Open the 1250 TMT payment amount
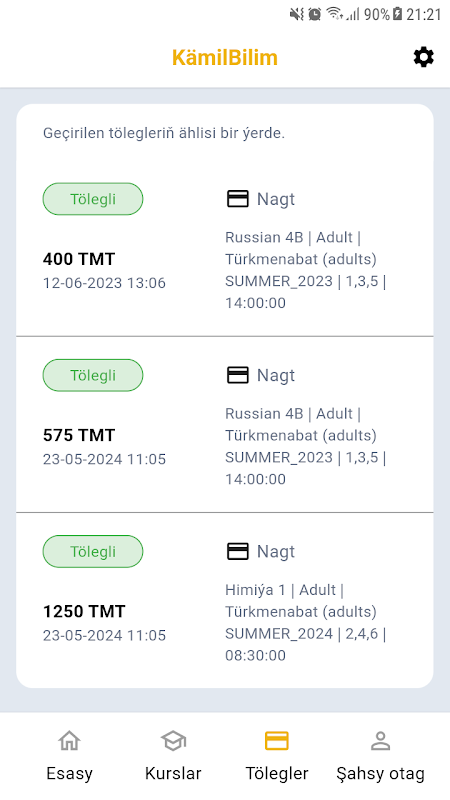Screen dimensions: 450x800 (x=84, y=611)
